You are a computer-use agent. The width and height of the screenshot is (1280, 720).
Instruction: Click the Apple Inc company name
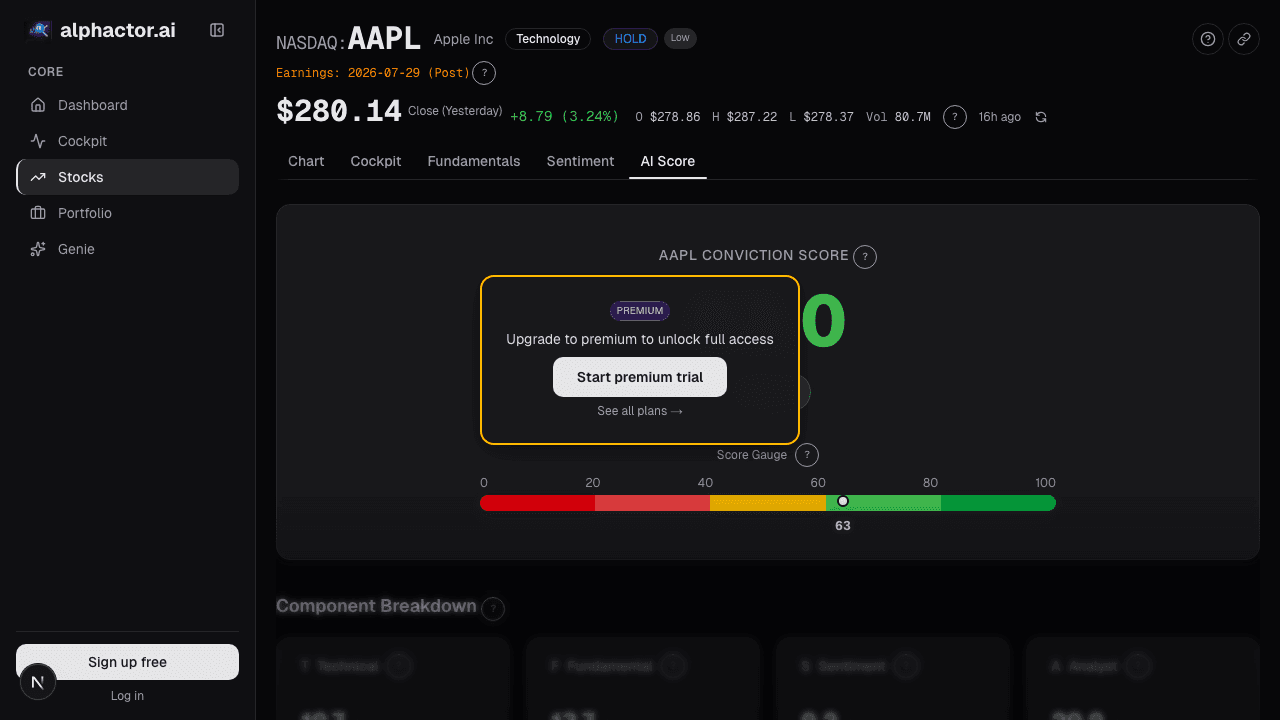click(463, 39)
